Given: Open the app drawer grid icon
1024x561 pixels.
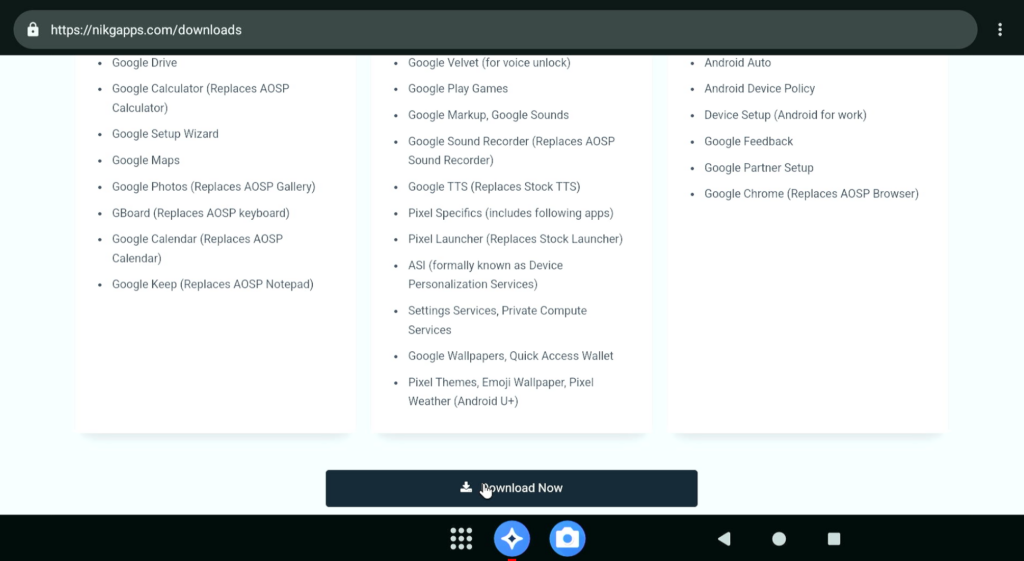Looking at the screenshot, I should [461, 539].
